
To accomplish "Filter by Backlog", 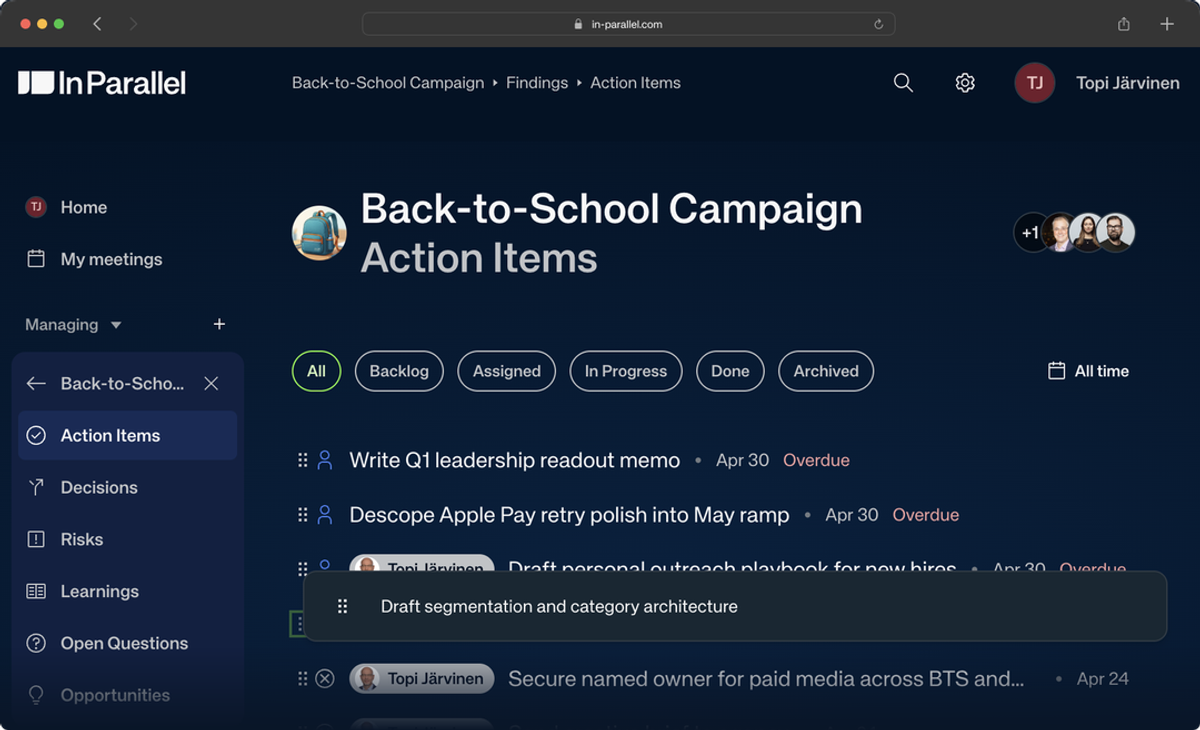I will point(399,371).
